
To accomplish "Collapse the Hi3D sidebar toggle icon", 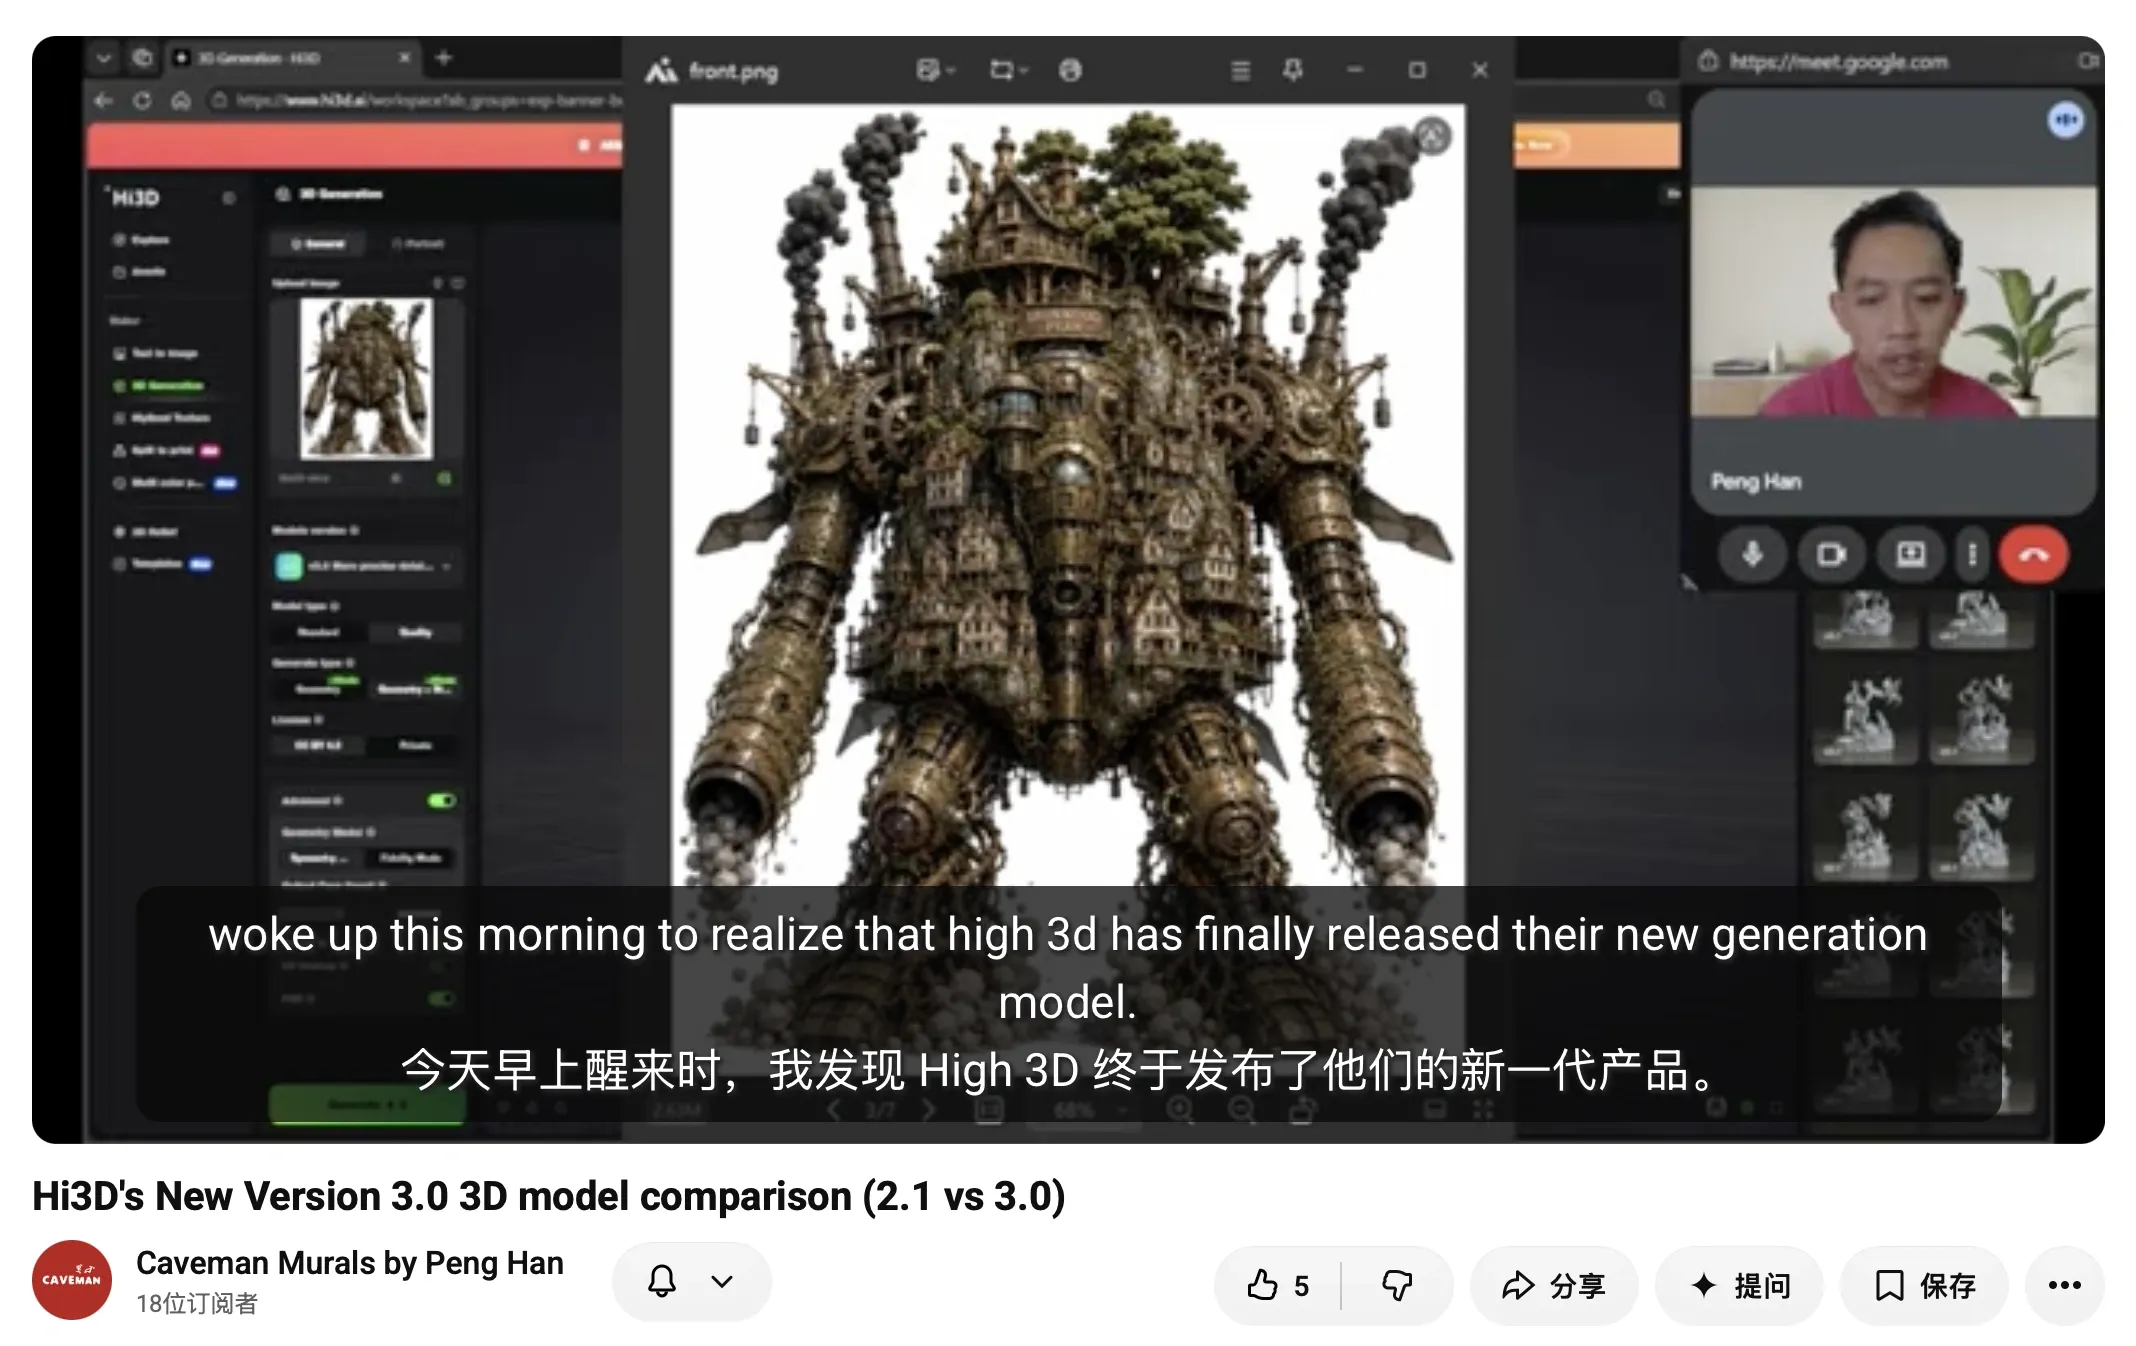I will pos(229,198).
